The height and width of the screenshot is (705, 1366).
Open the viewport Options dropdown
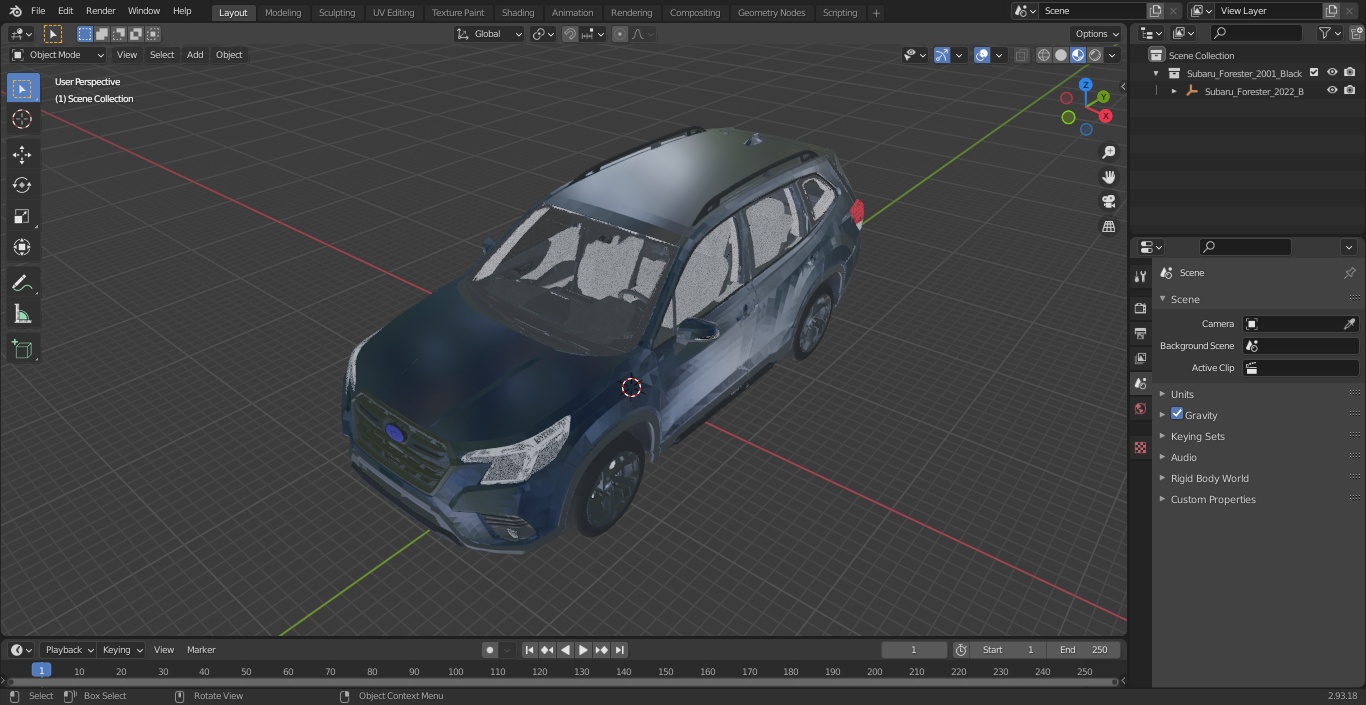(x=1097, y=34)
